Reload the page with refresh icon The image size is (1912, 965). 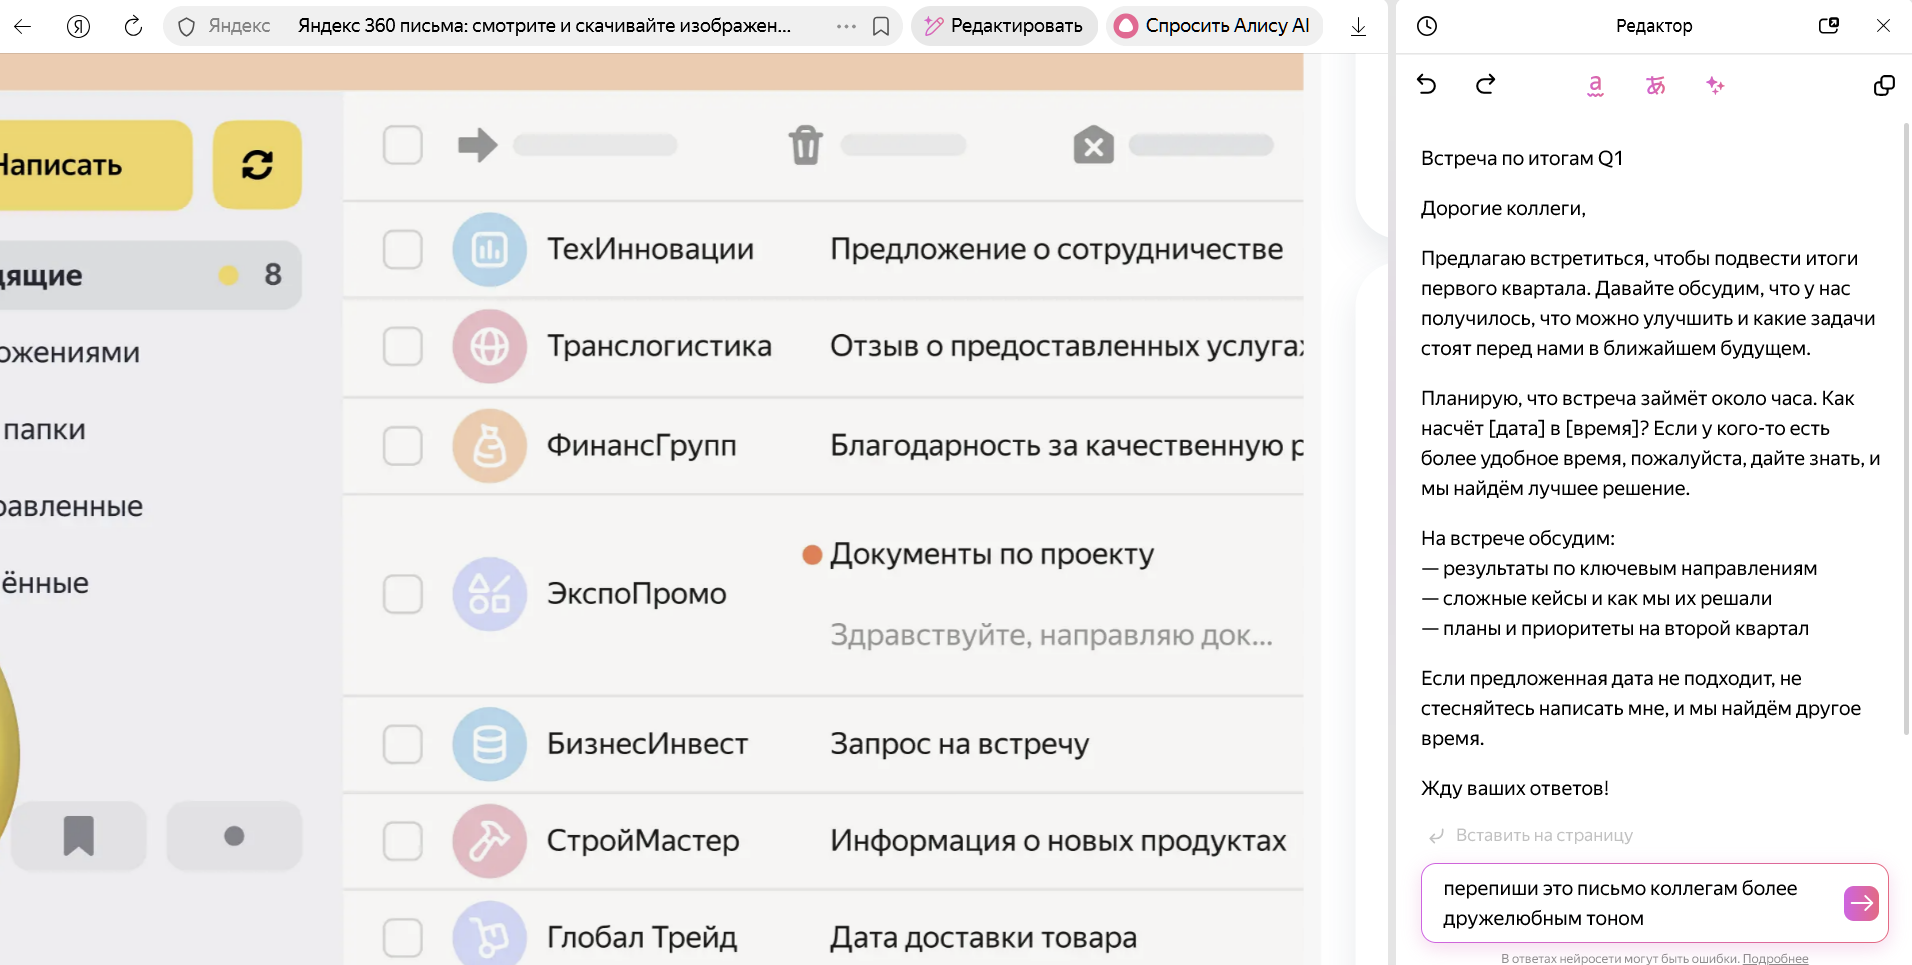(x=133, y=26)
